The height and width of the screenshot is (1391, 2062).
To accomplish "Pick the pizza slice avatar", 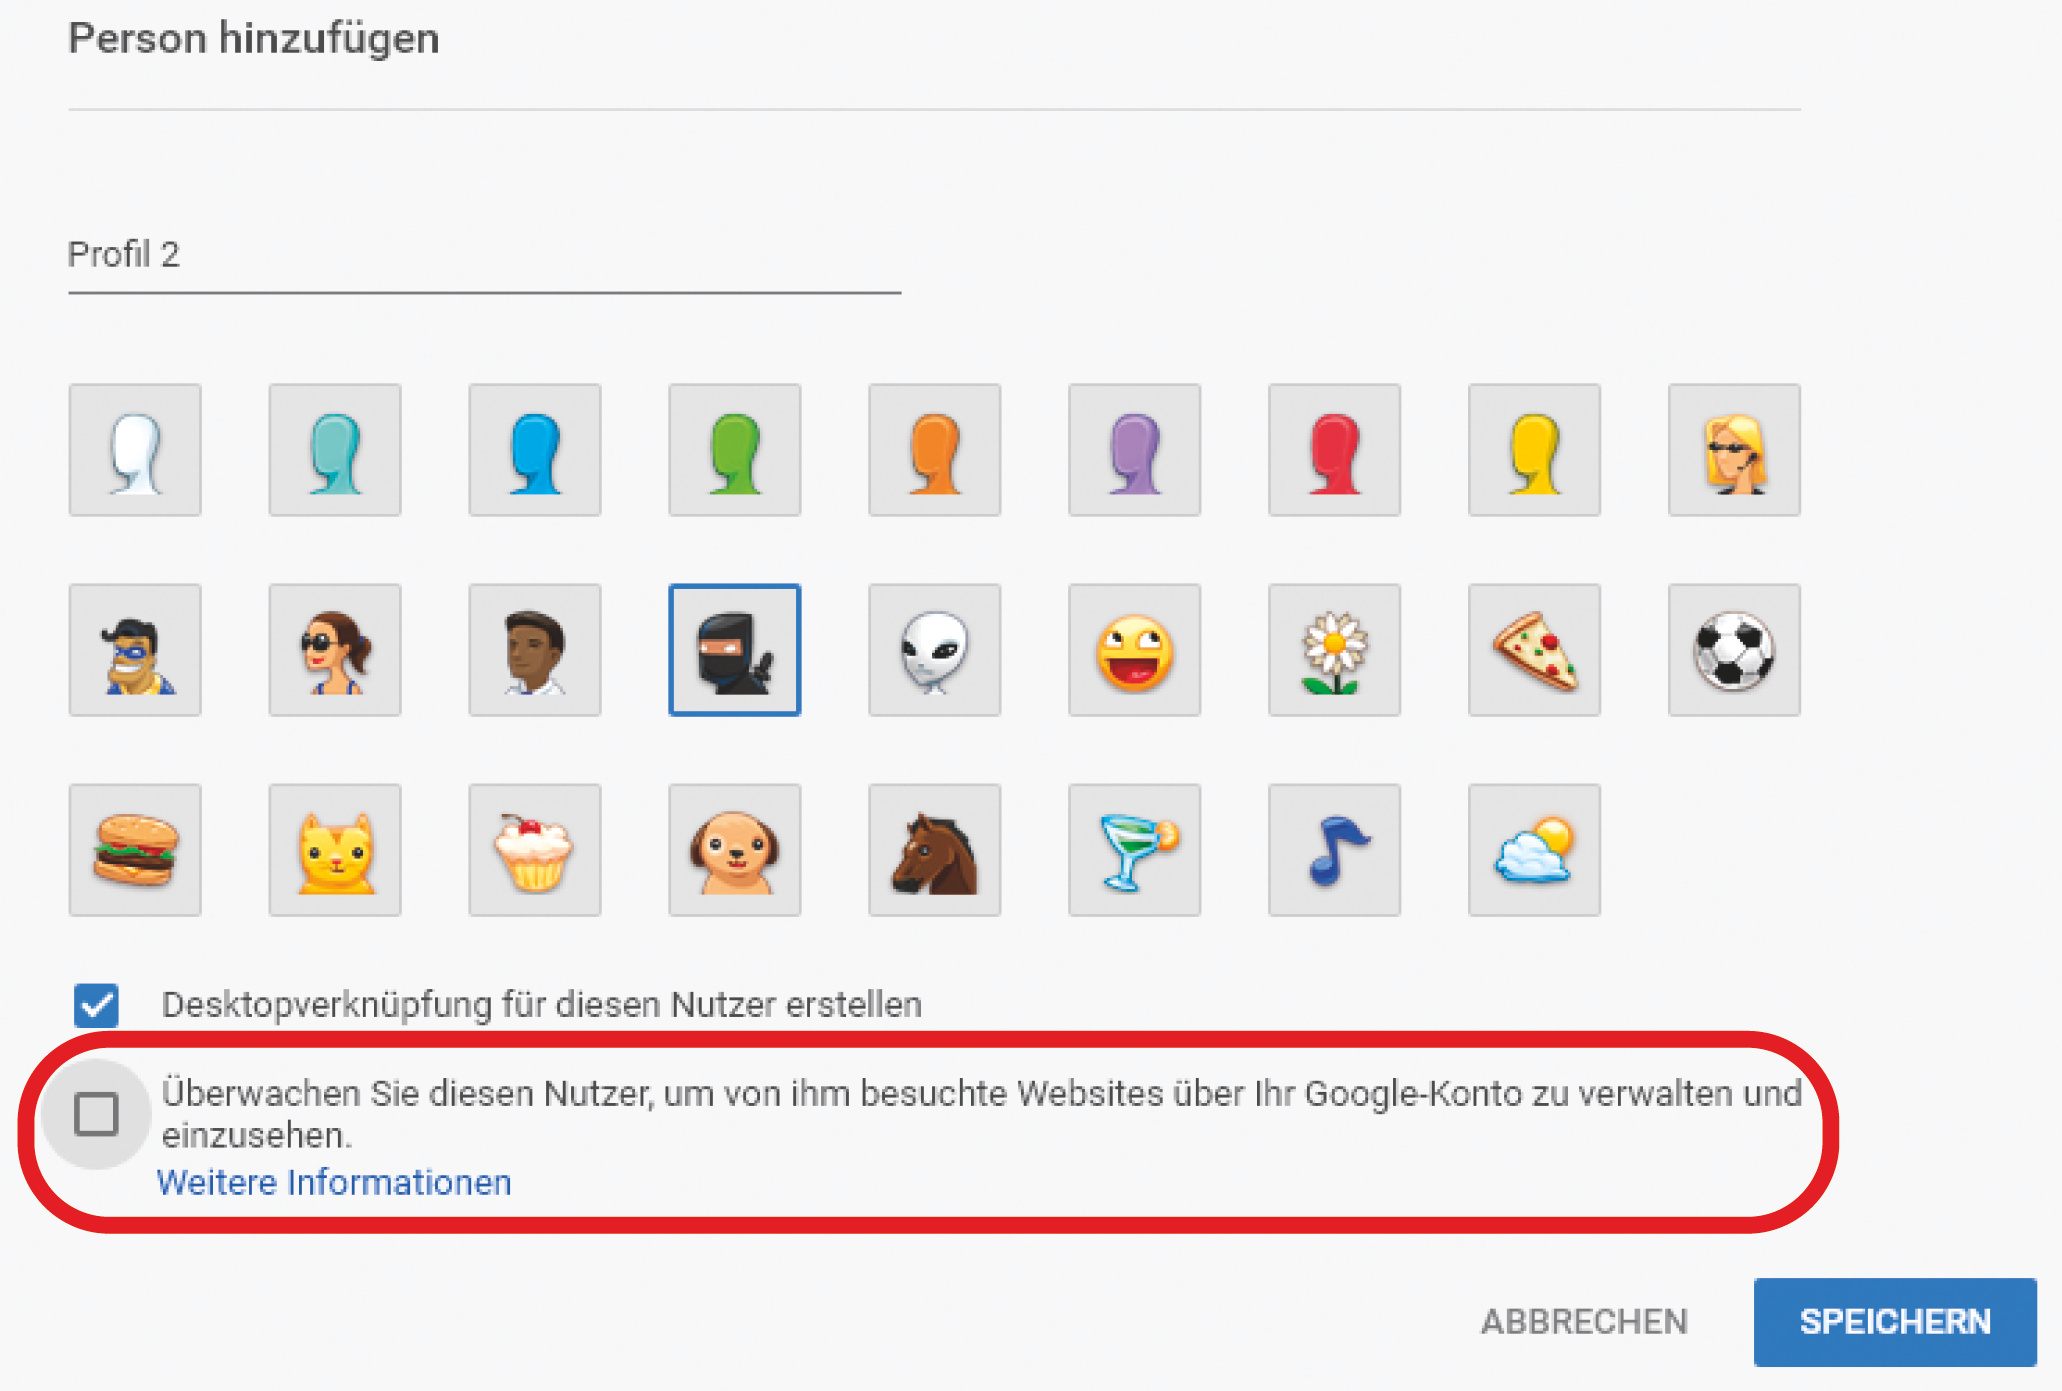I will tap(1534, 650).
